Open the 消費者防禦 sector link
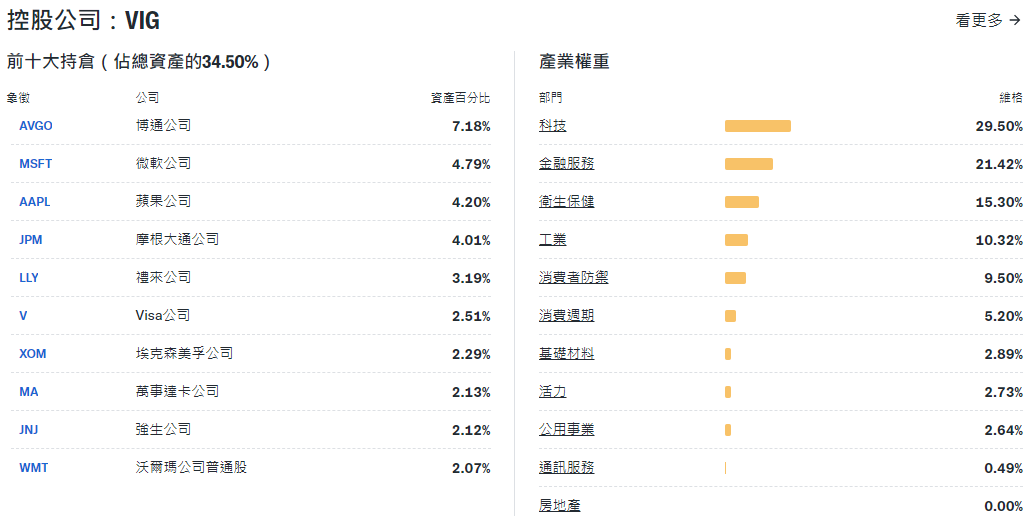The image size is (1031, 524). (x=573, y=278)
